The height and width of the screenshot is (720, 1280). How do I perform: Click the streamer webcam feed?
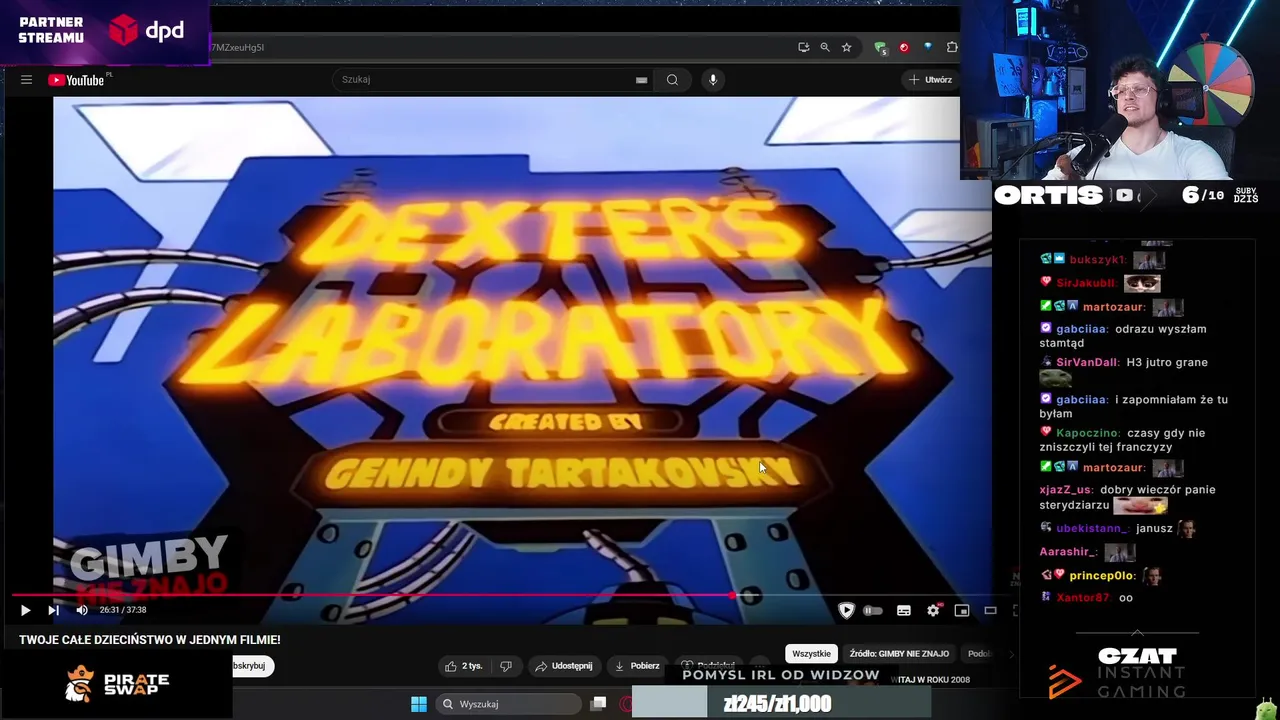1120,90
